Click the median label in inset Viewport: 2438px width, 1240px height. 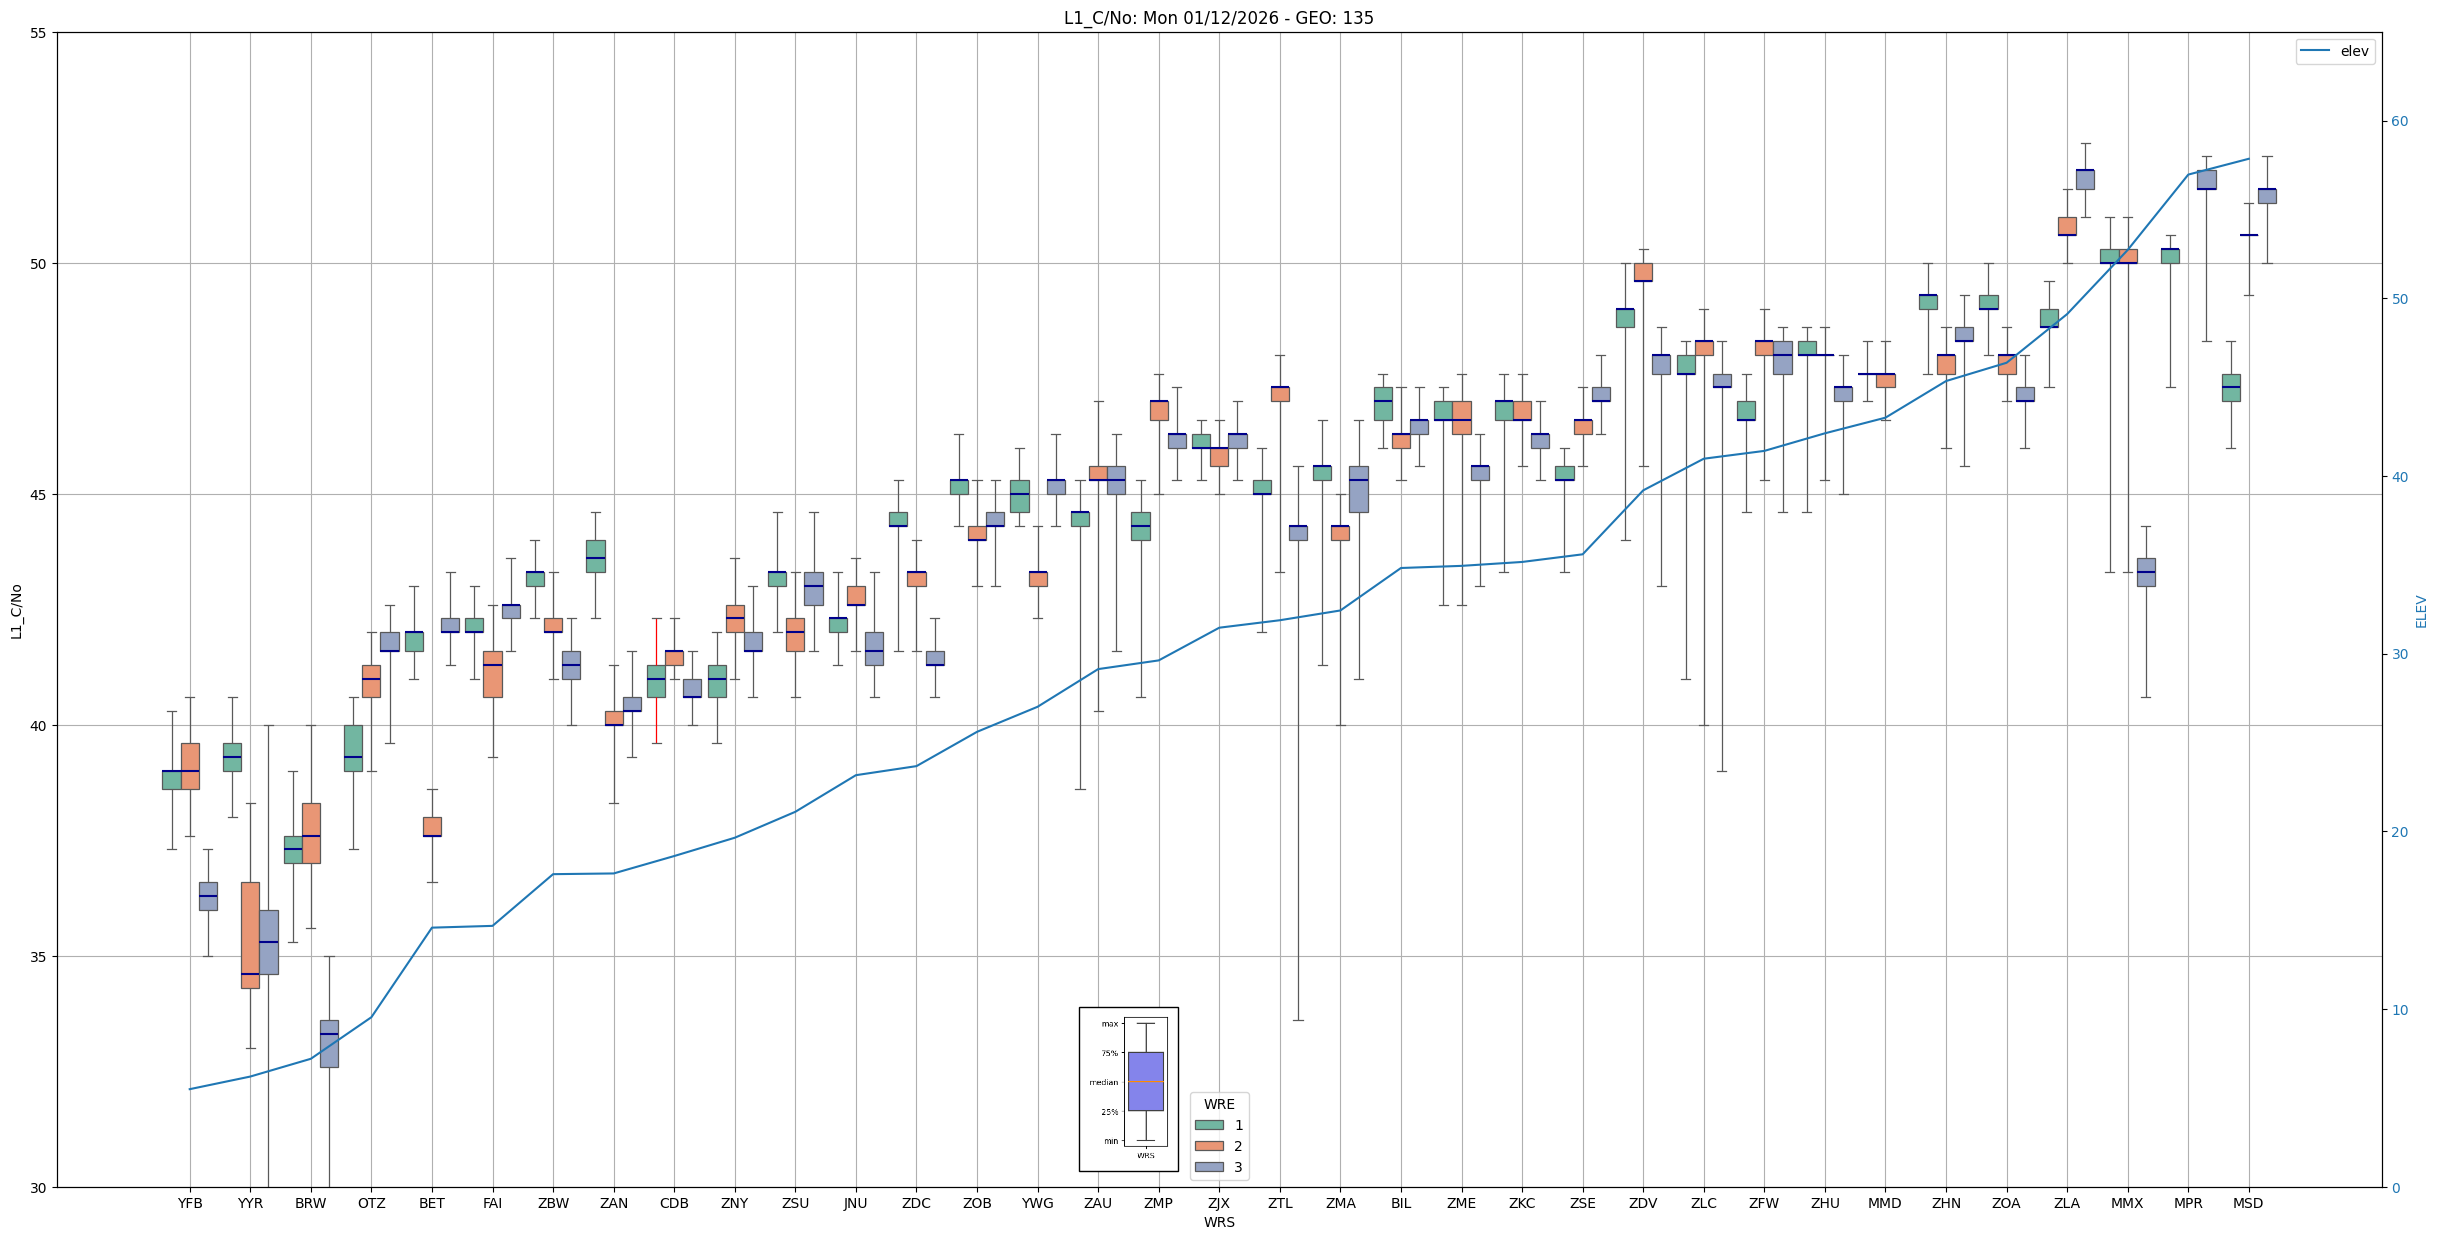[1104, 1082]
